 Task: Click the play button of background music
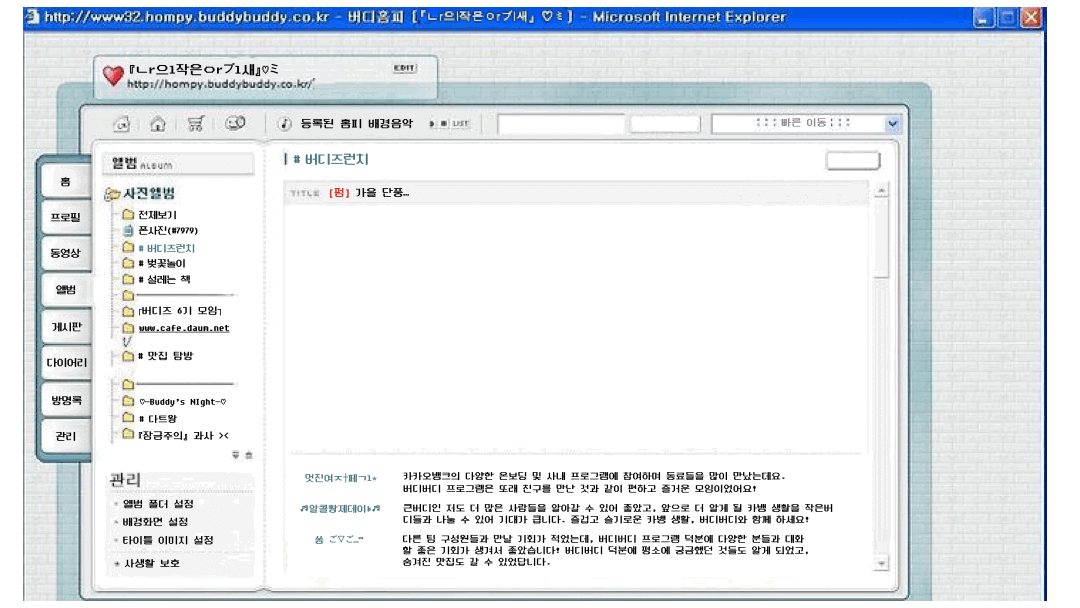(432, 124)
